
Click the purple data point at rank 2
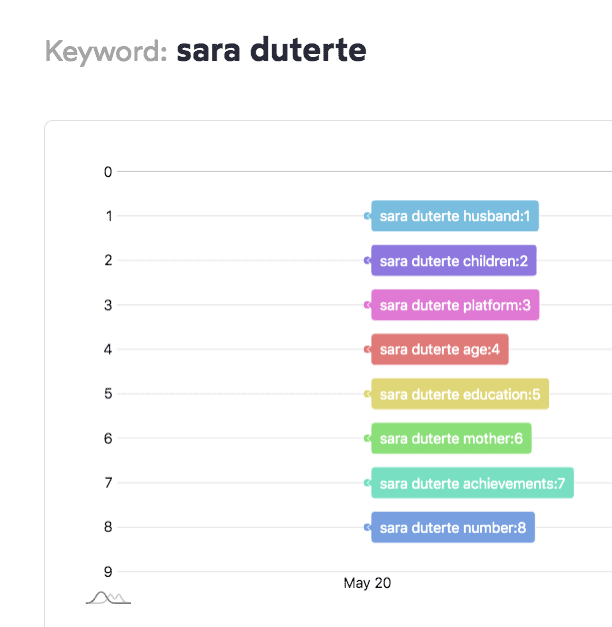[x=368, y=261]
